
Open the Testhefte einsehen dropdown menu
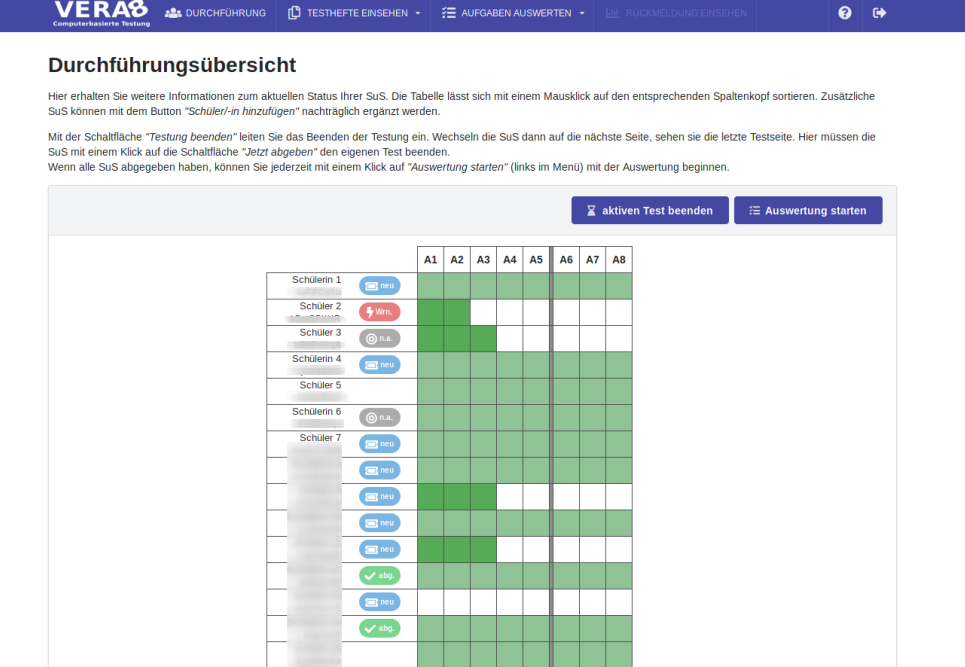[x=354, y=13]
